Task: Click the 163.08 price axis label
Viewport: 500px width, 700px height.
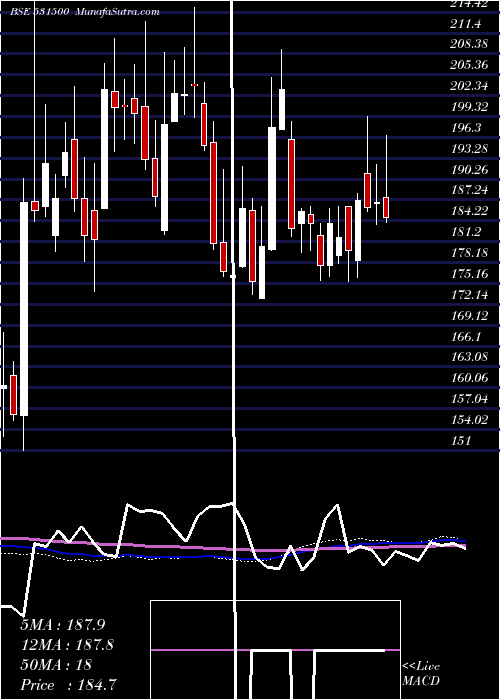Action: point(470,357)
